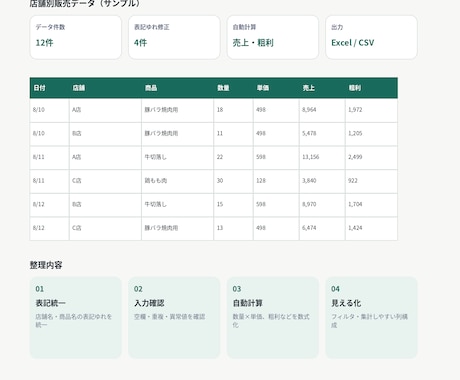
Task: Select the quantity 15 cell
Action: point(233,205)
